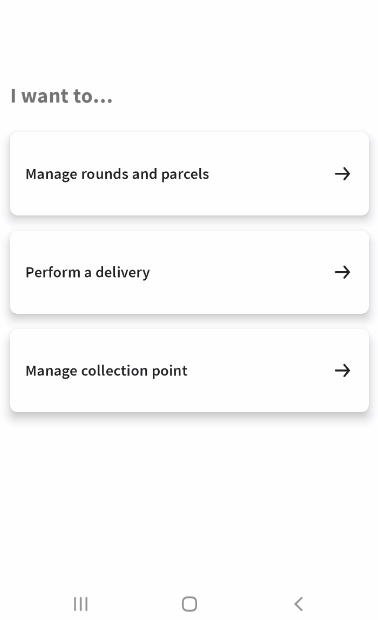The width and height of the screenshot is (378, 620).
Task: Click the arrow beside Manage rounds and parcels
Action: point(342,174)
